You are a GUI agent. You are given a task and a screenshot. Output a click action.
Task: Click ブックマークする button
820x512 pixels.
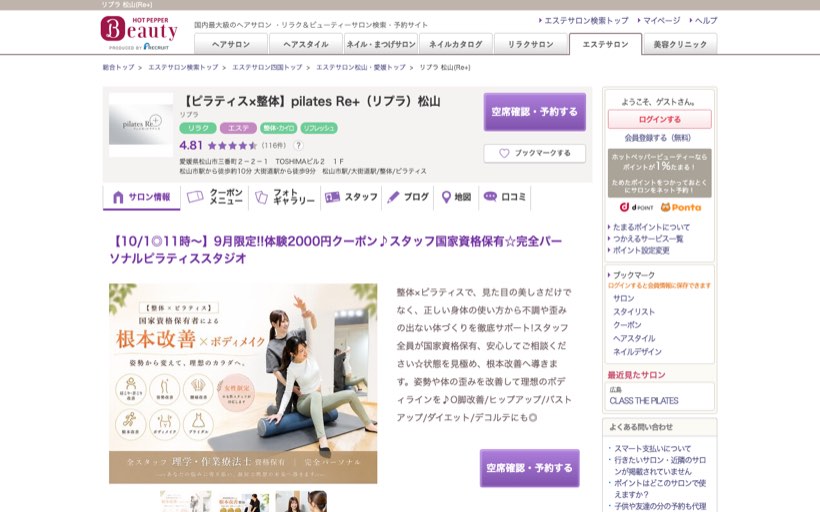click(x=534, y=153)
